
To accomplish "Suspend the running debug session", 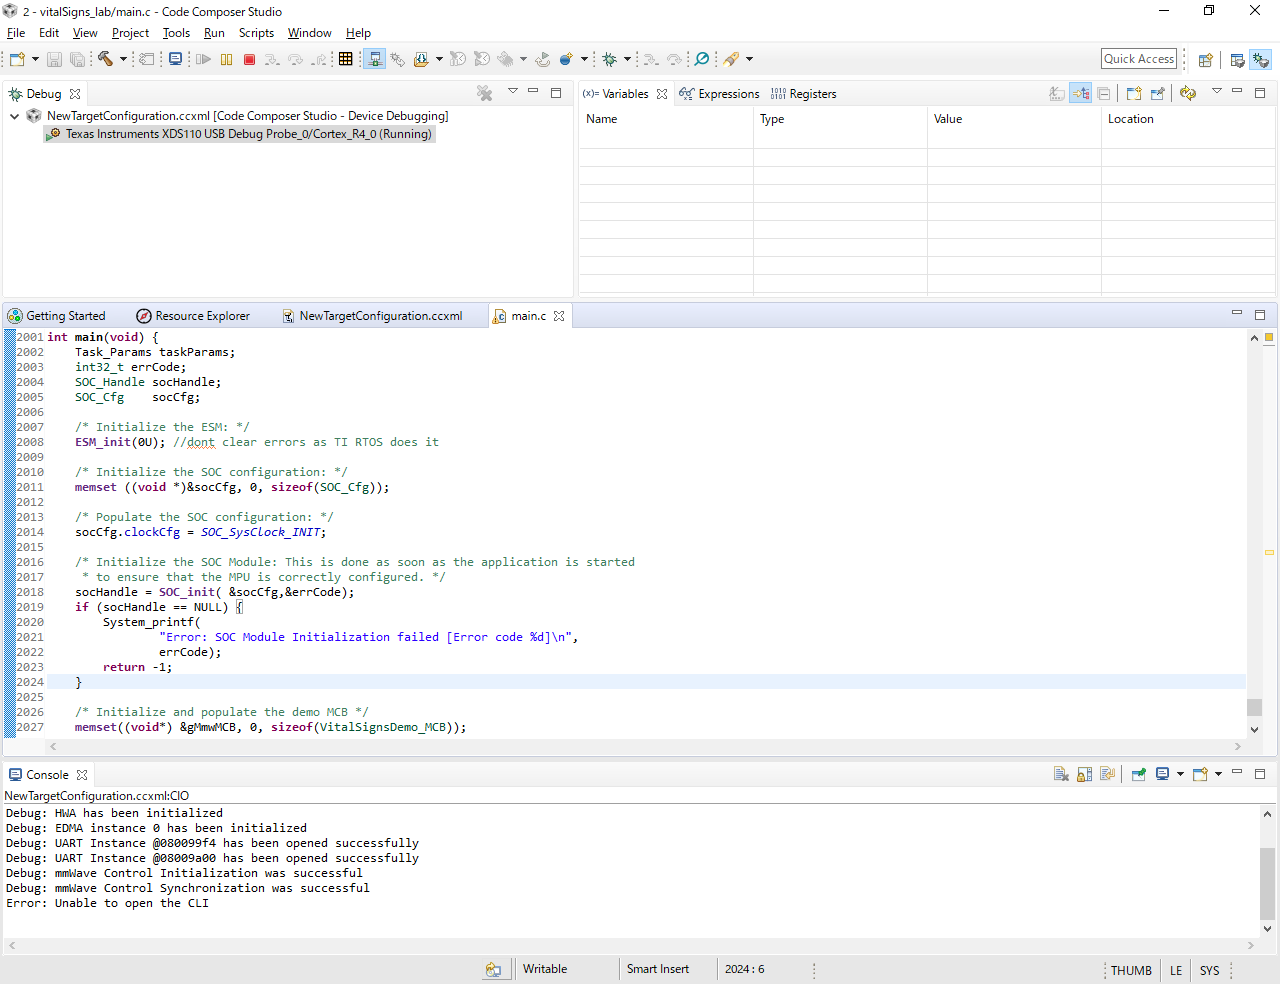I will 227,59.
